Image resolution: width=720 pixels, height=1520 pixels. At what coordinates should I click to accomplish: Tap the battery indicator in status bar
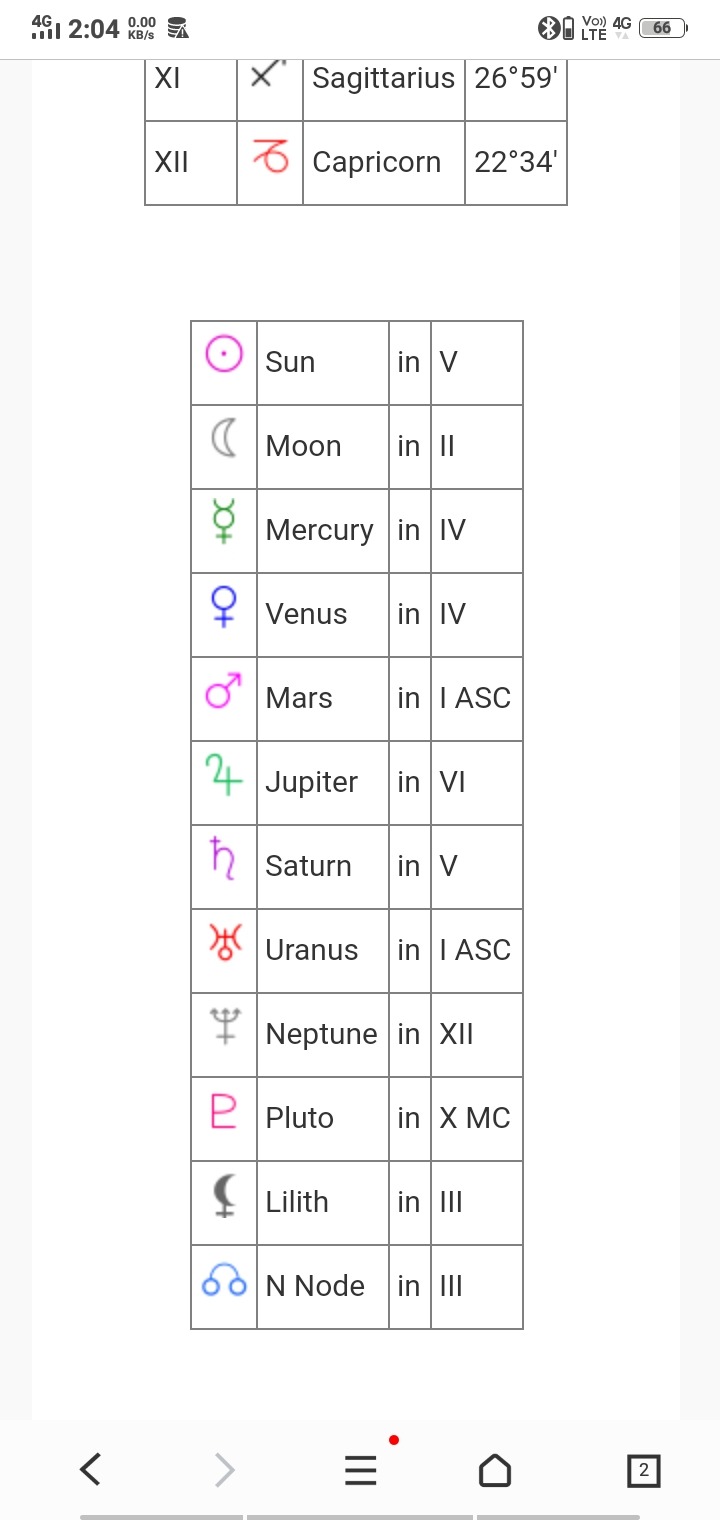pyautogui.click(x=662, y=28)
